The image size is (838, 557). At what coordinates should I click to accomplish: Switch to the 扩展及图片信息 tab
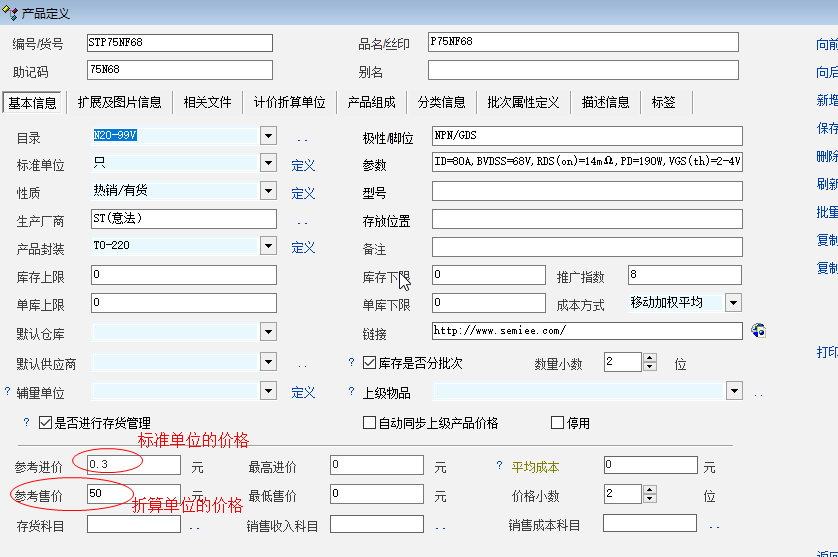pos(119,102)
